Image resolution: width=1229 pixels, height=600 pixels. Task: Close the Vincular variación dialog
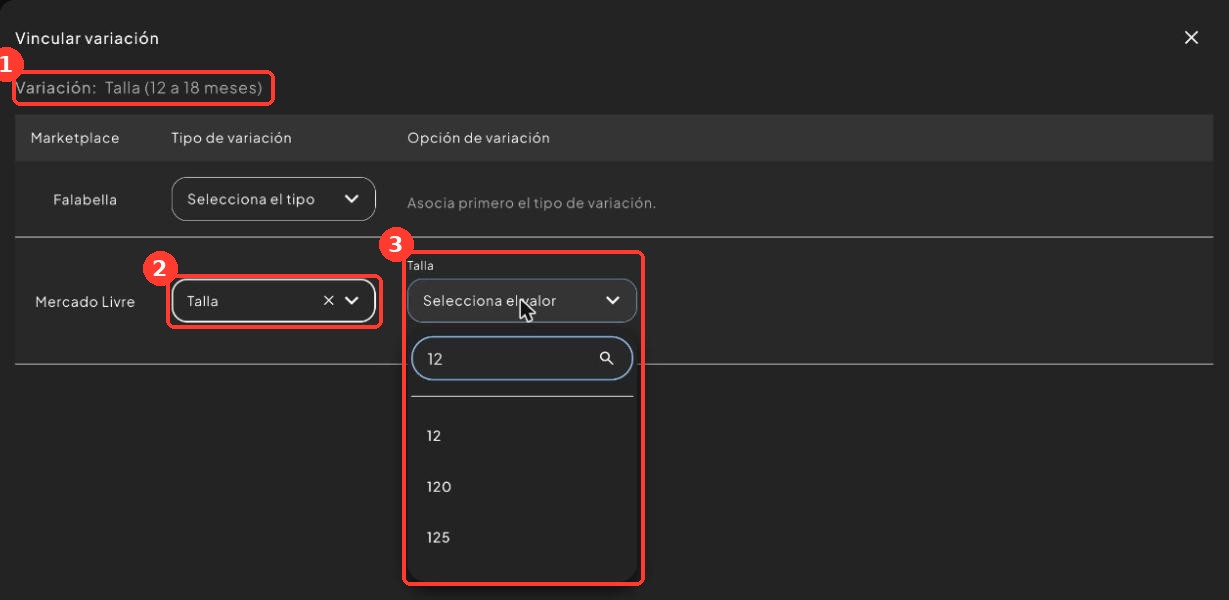pyautogui.click(x=1191, y=38)
